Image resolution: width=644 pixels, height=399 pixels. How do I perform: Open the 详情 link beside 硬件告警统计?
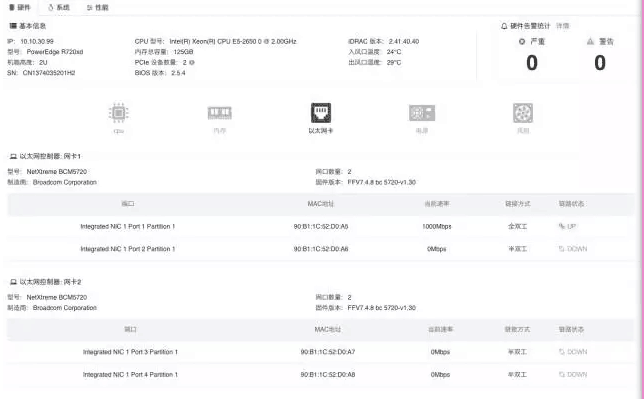click(563, 26)
